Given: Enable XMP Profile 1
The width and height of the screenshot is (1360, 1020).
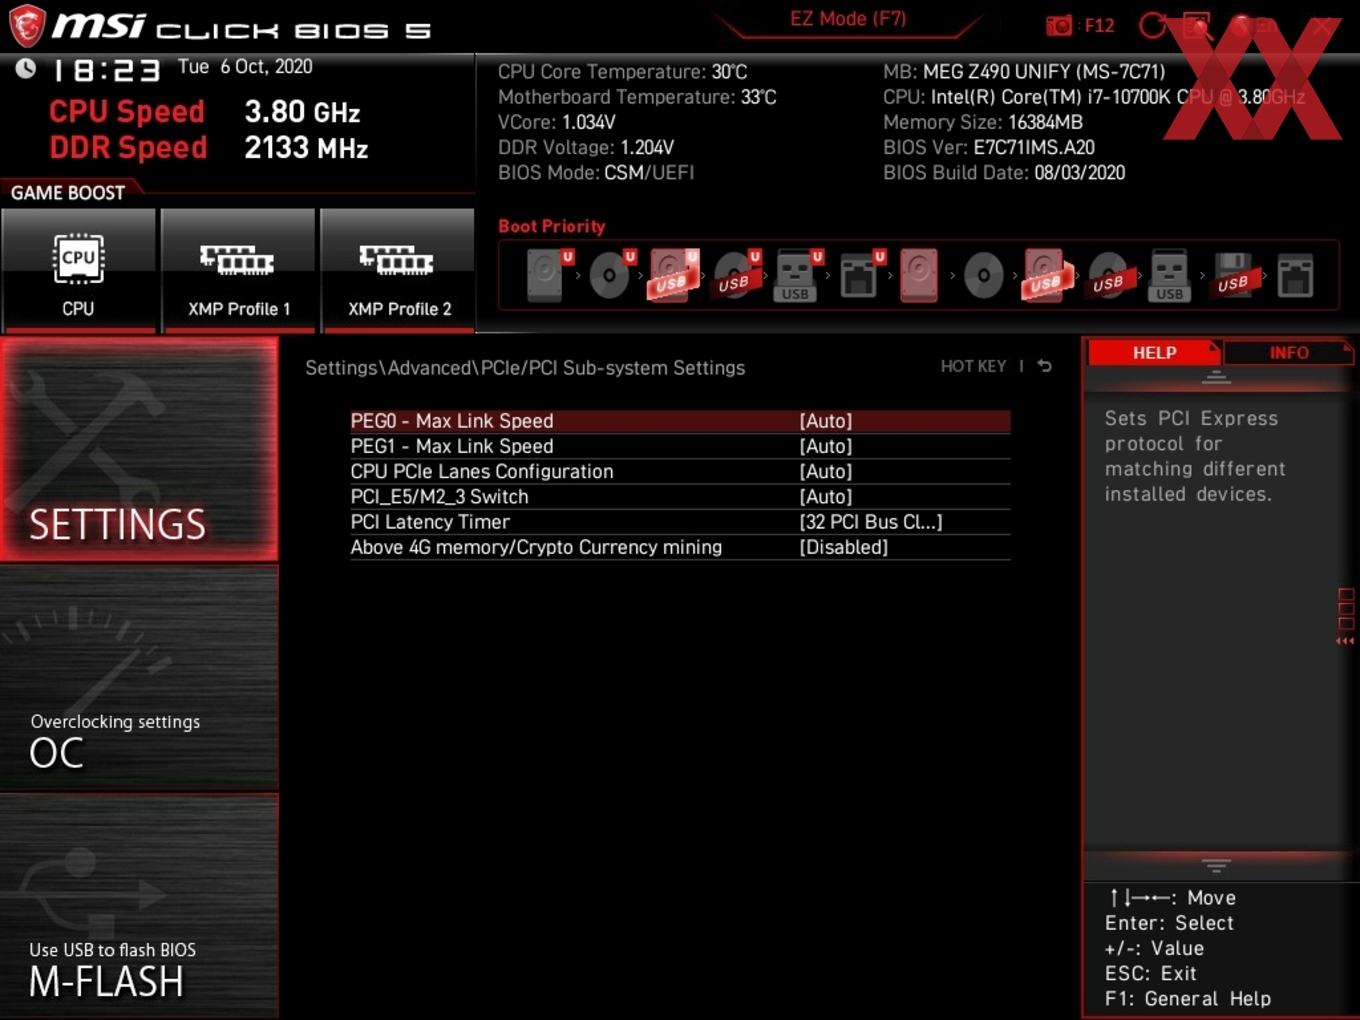Looking at the screenshot, I should coord(238,270).
